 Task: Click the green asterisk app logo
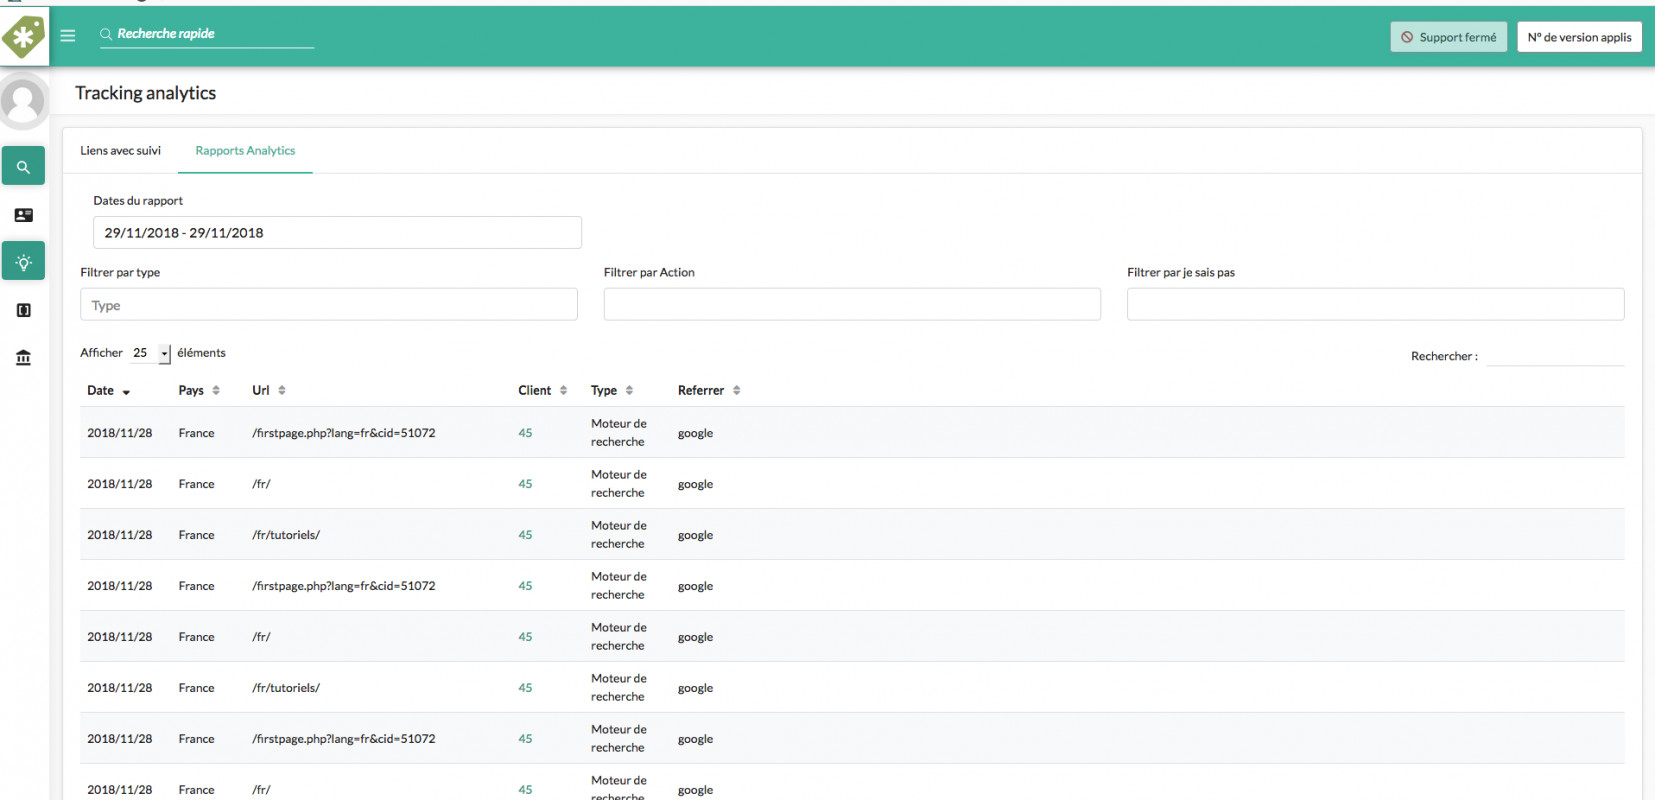point(23,37)
